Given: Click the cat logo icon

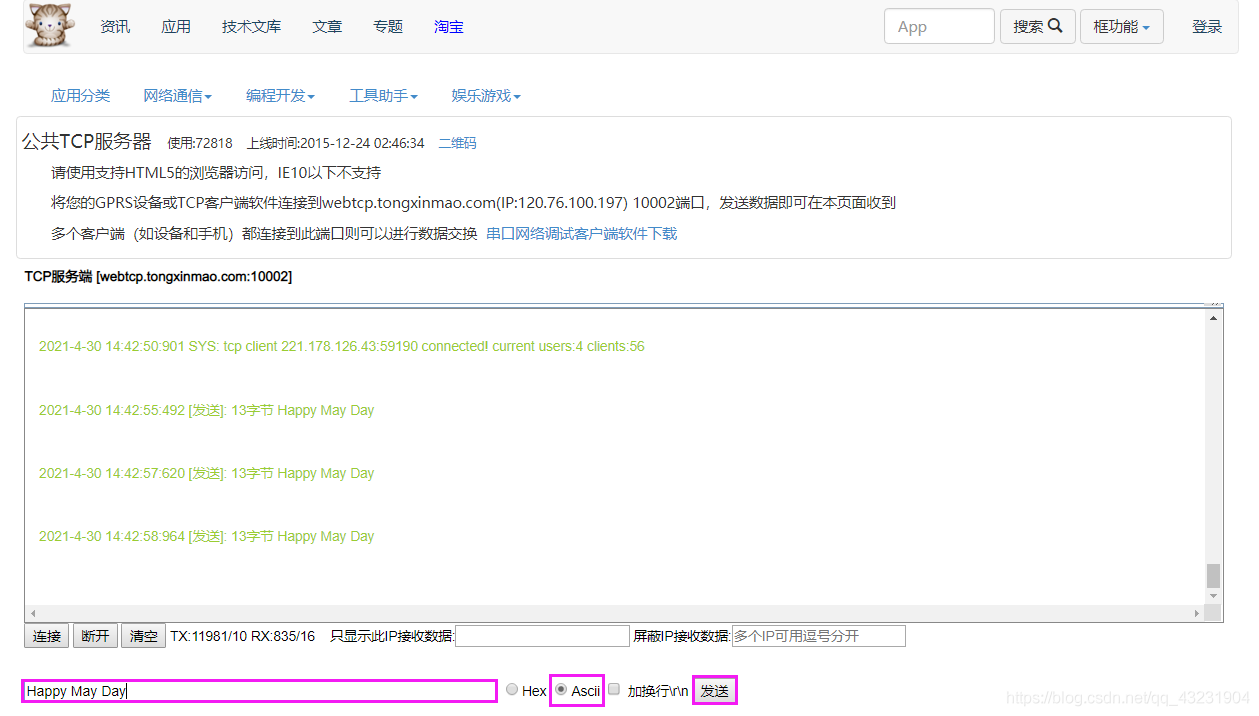Looking at the screenshot, I should 49,25.
